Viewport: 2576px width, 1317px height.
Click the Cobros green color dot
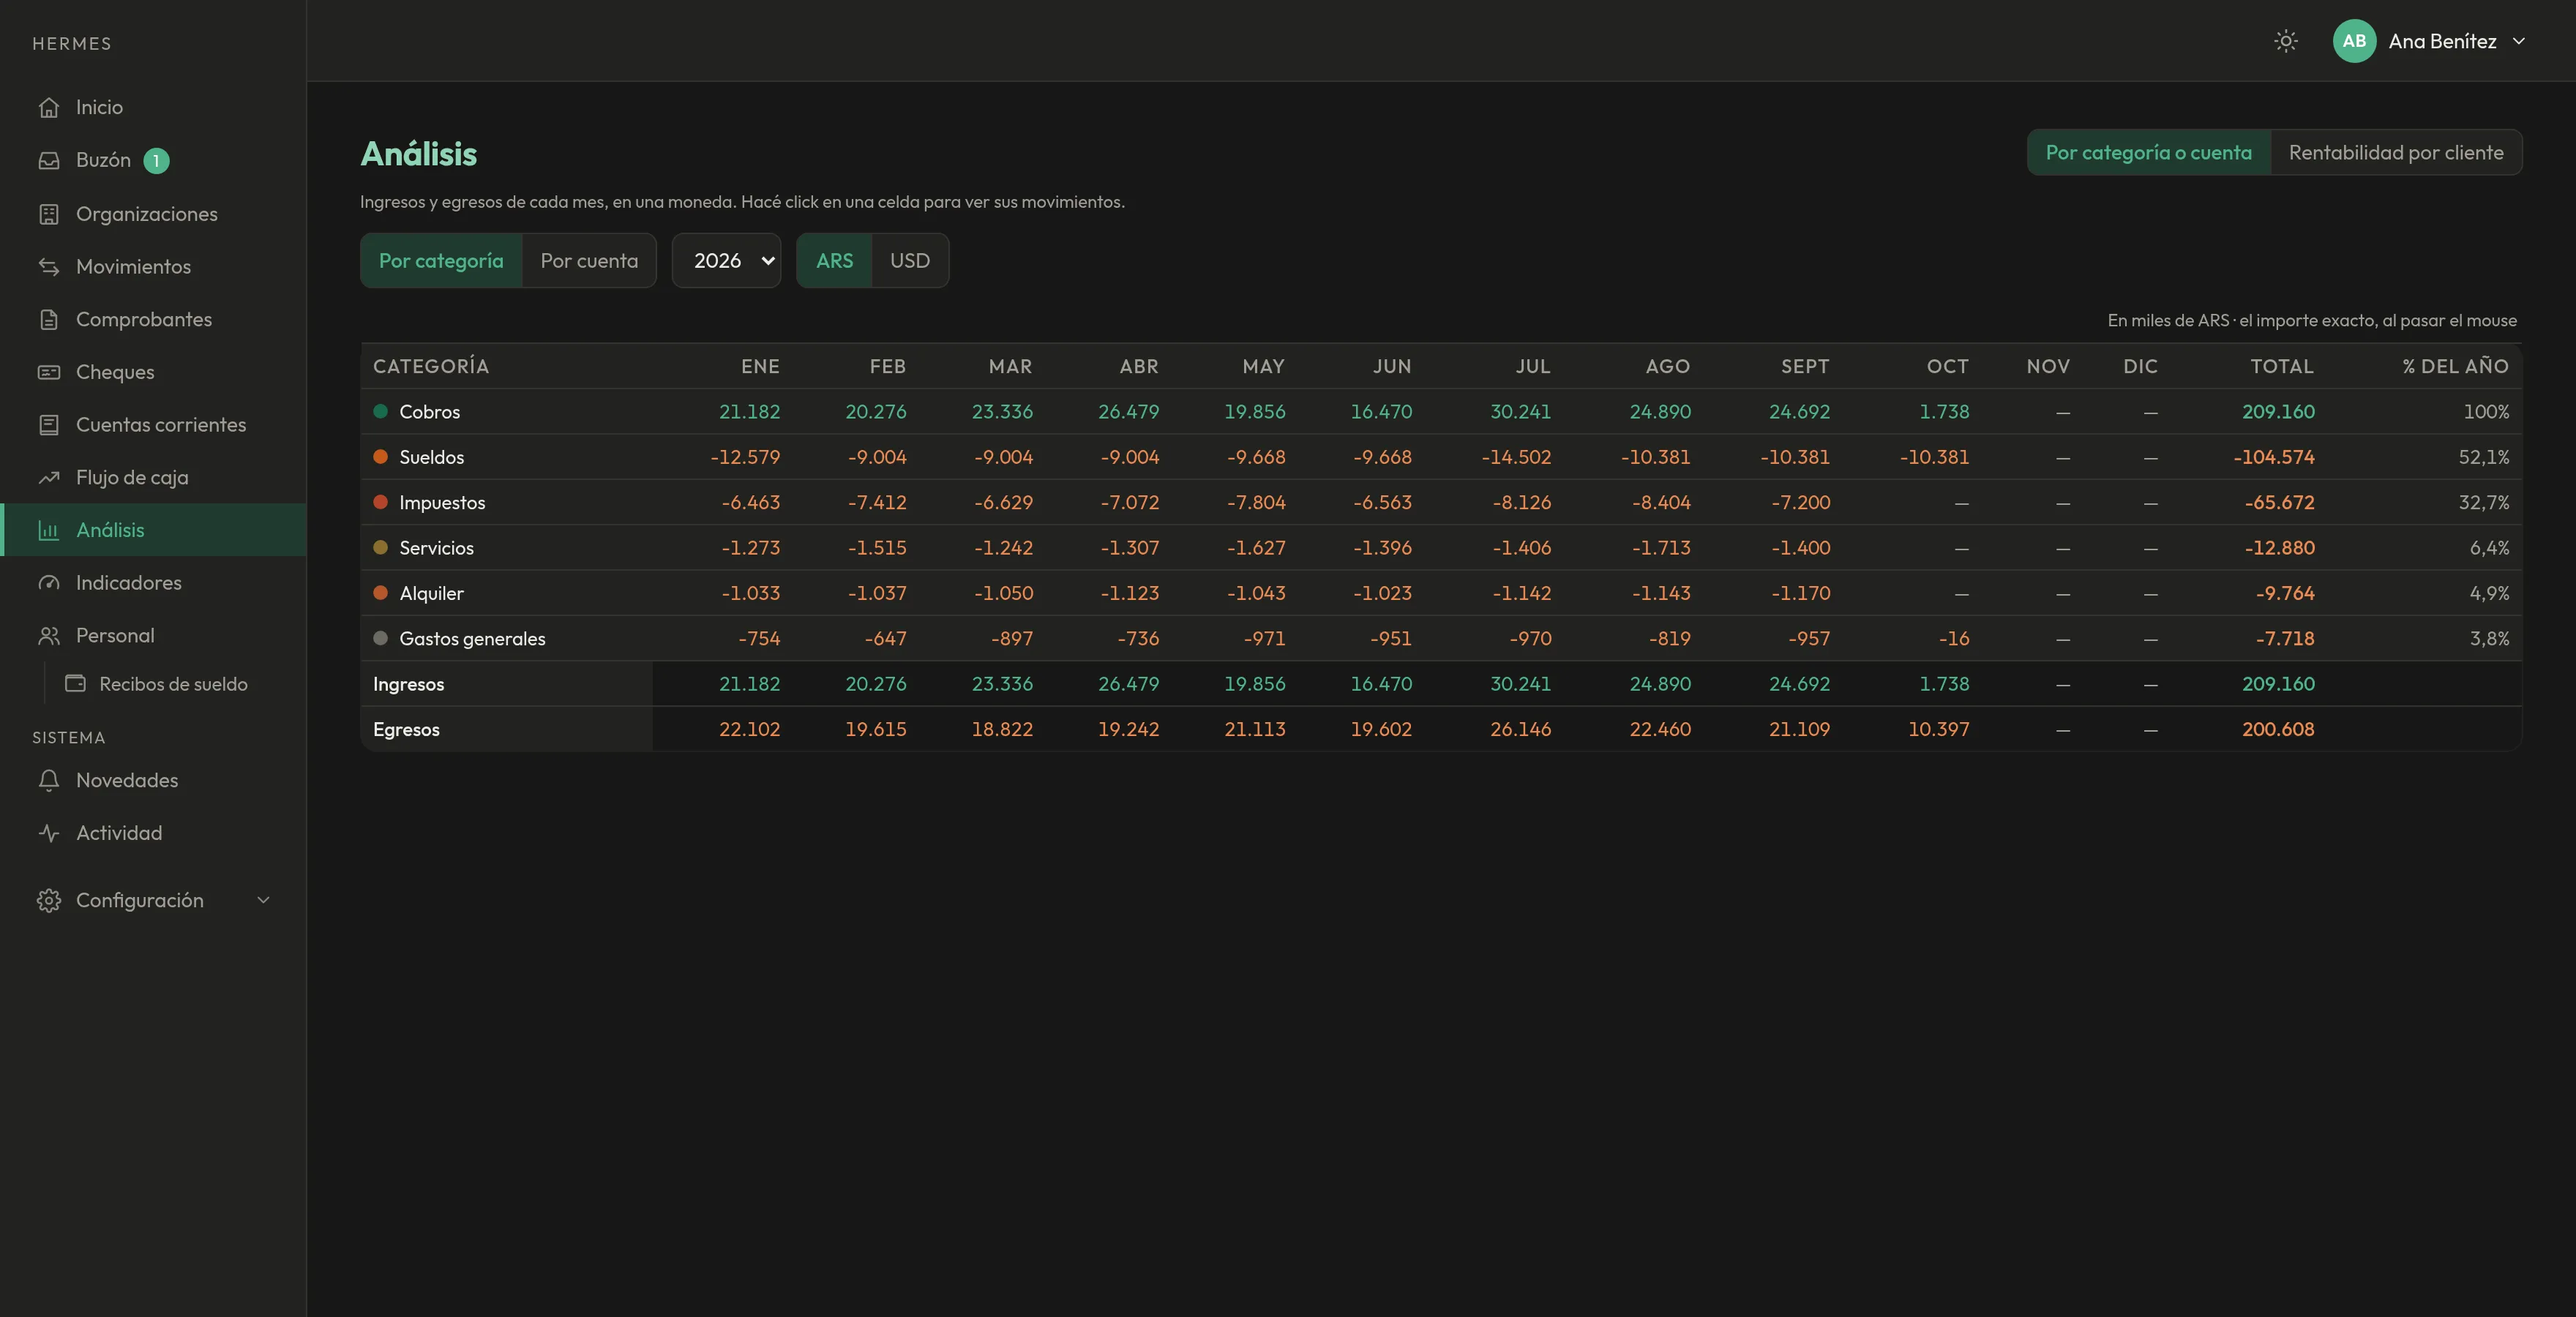click(380, 411)
